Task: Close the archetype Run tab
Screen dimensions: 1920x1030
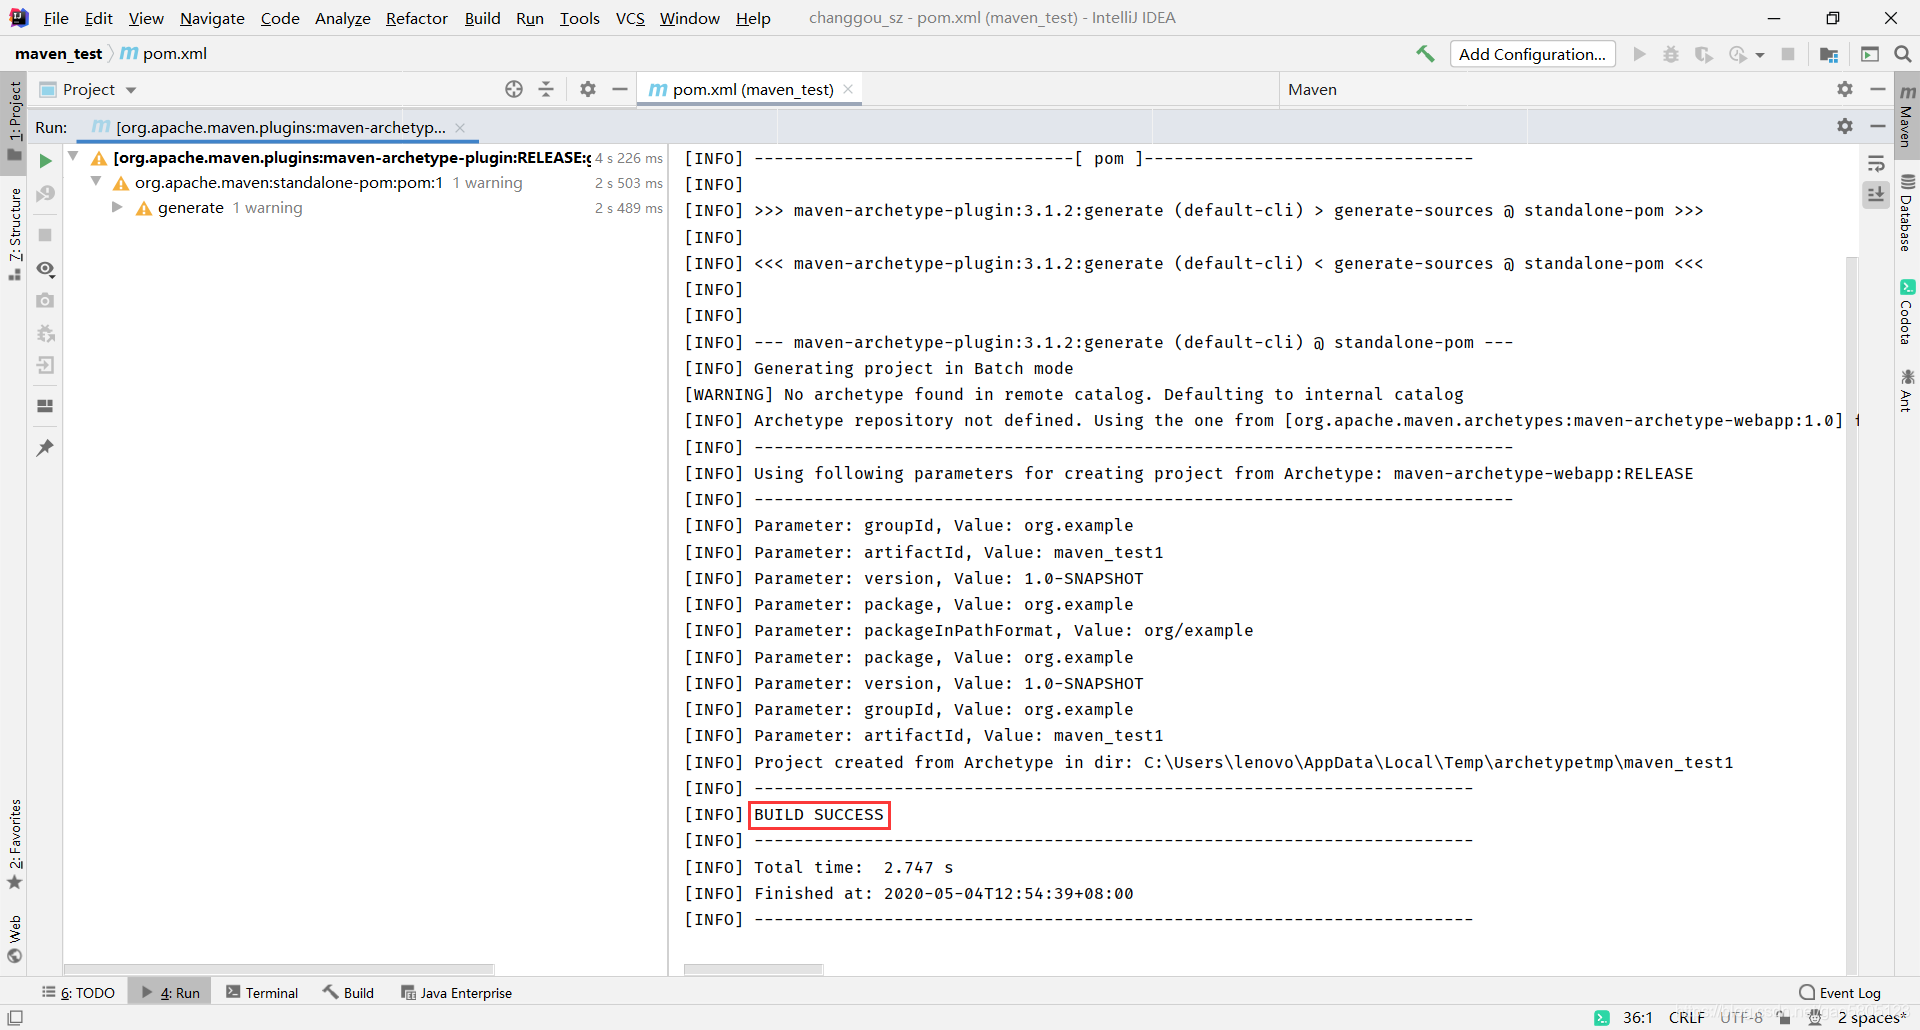Action: coord(460,127)
